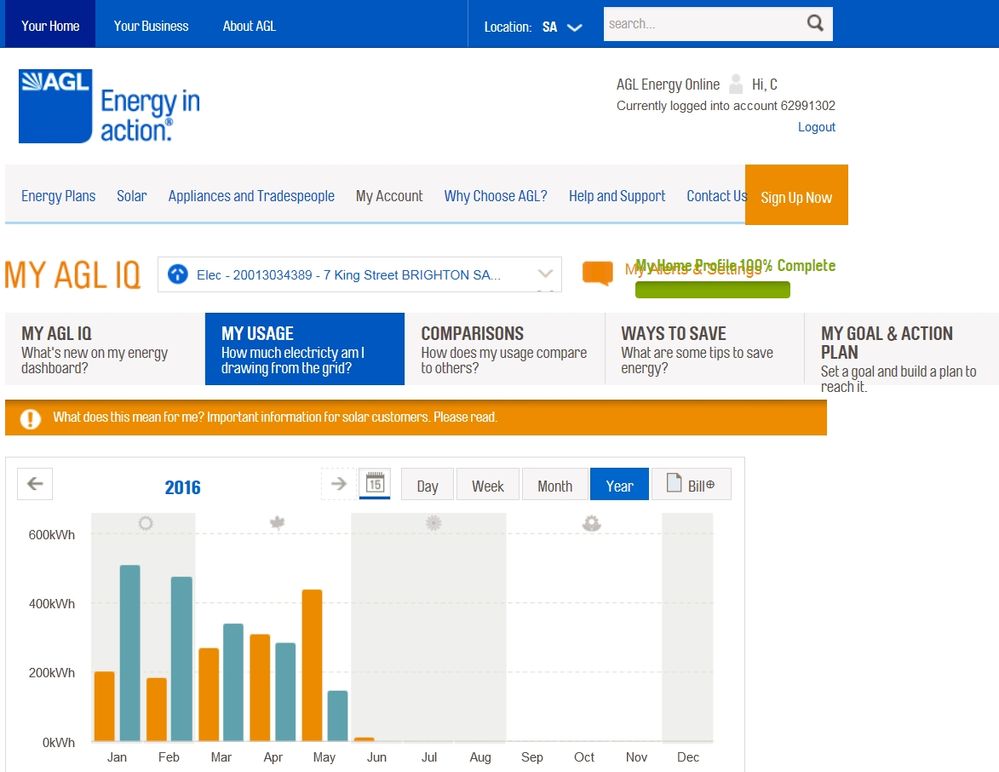Click the green Home Profile progress bar
999x772 pixels.
712,290
